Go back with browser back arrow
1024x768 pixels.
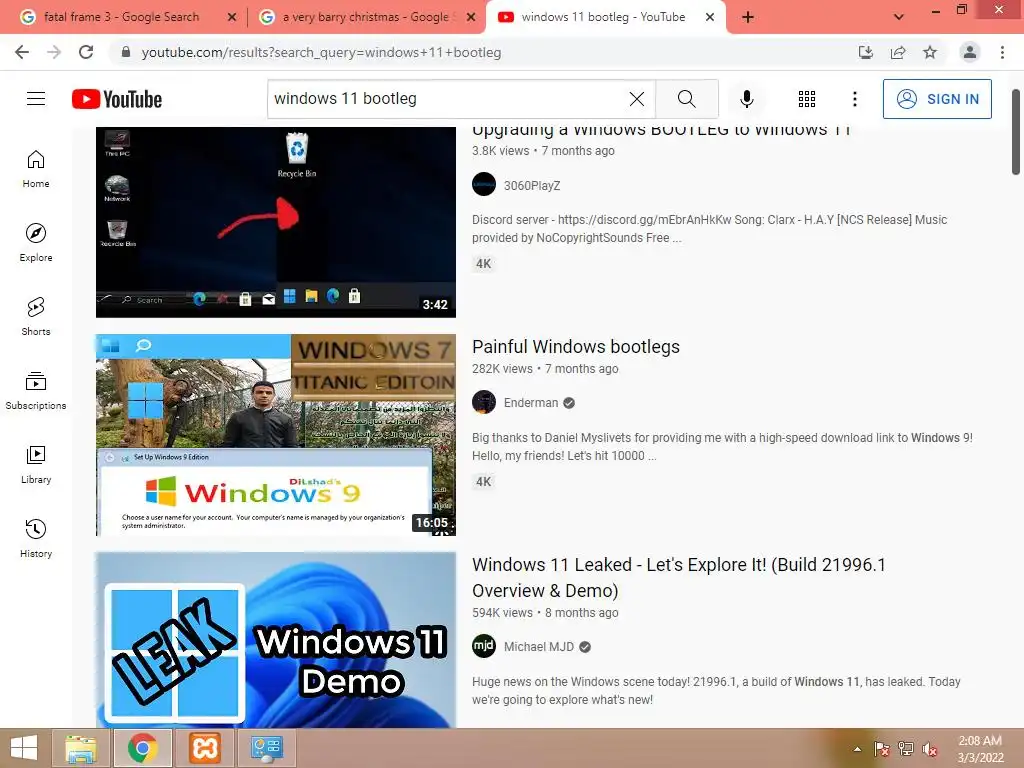(x=22, y=52)
